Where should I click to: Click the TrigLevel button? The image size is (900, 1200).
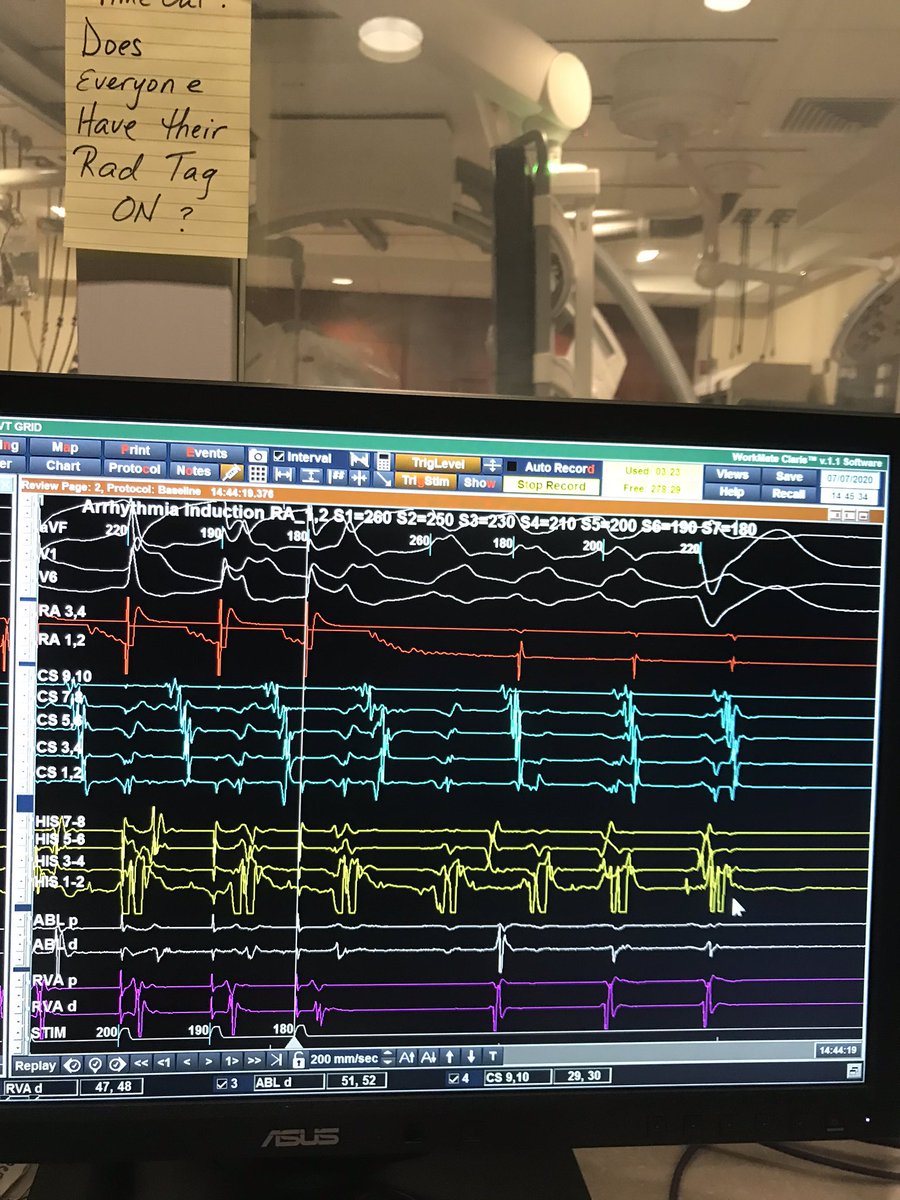(x=439, y=463)
